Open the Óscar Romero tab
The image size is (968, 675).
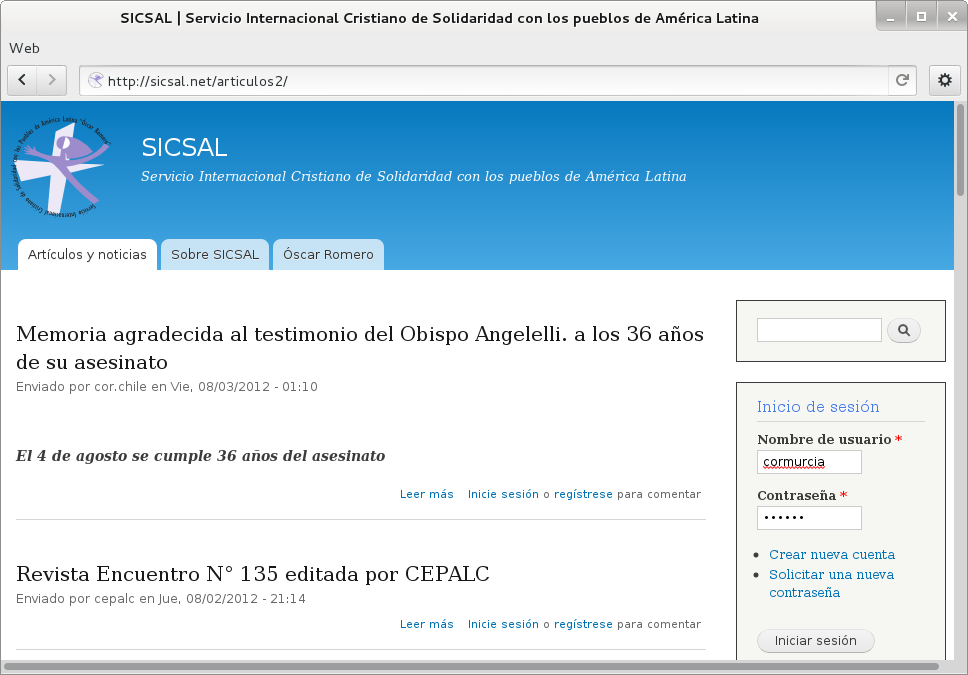tap(328, 255)
